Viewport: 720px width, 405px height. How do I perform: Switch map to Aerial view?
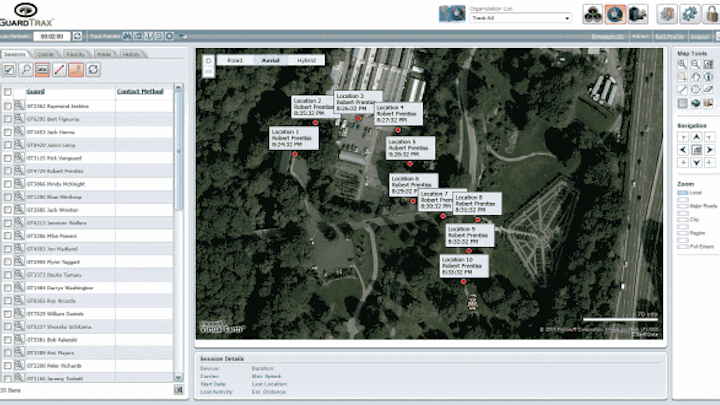click(270, 60)
